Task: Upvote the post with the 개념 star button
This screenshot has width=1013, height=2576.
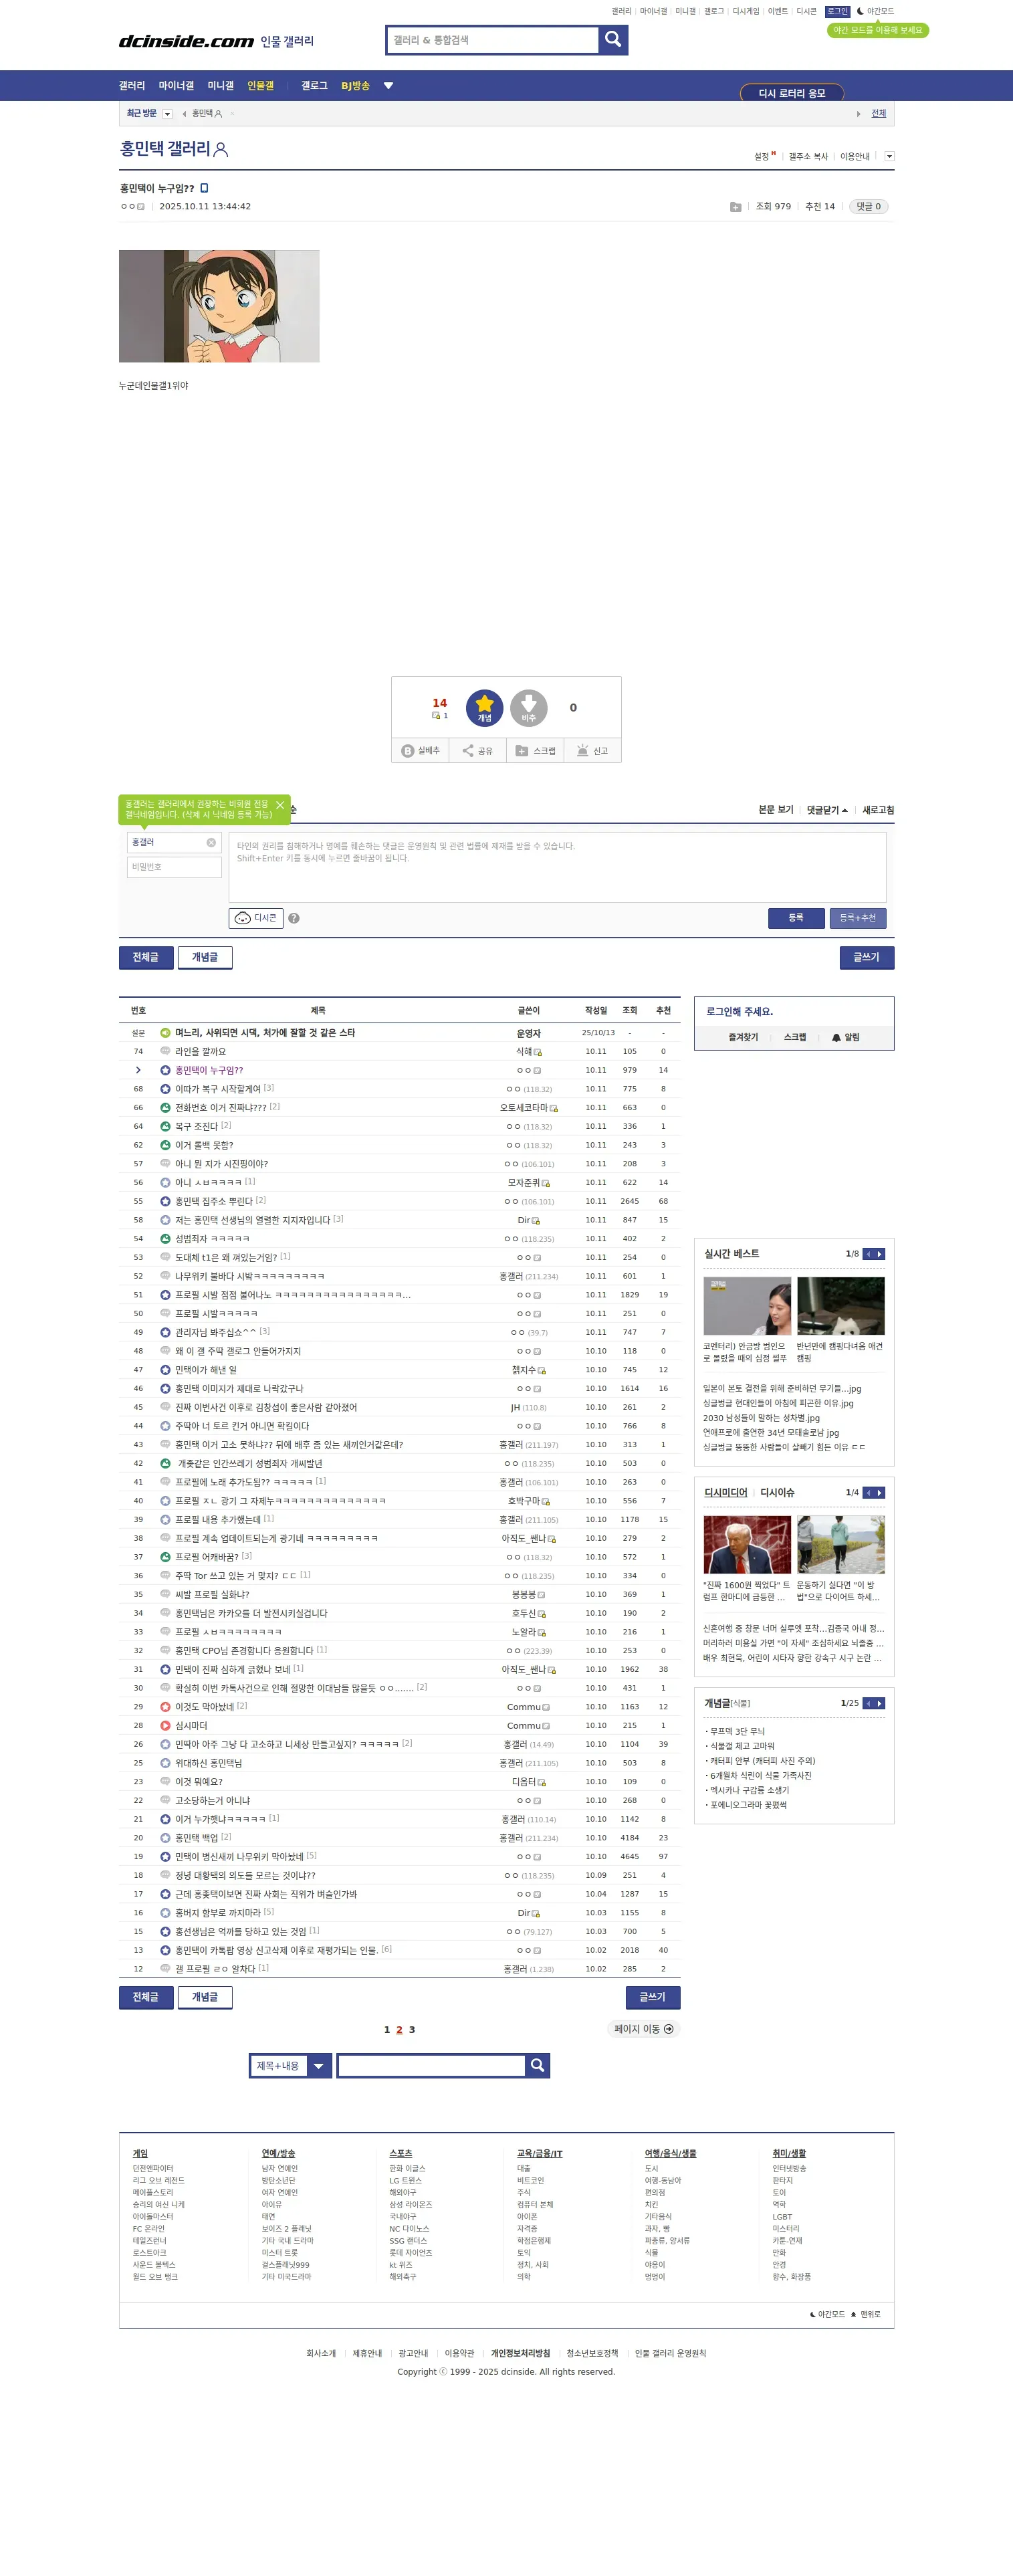Action: pos(484,708)
